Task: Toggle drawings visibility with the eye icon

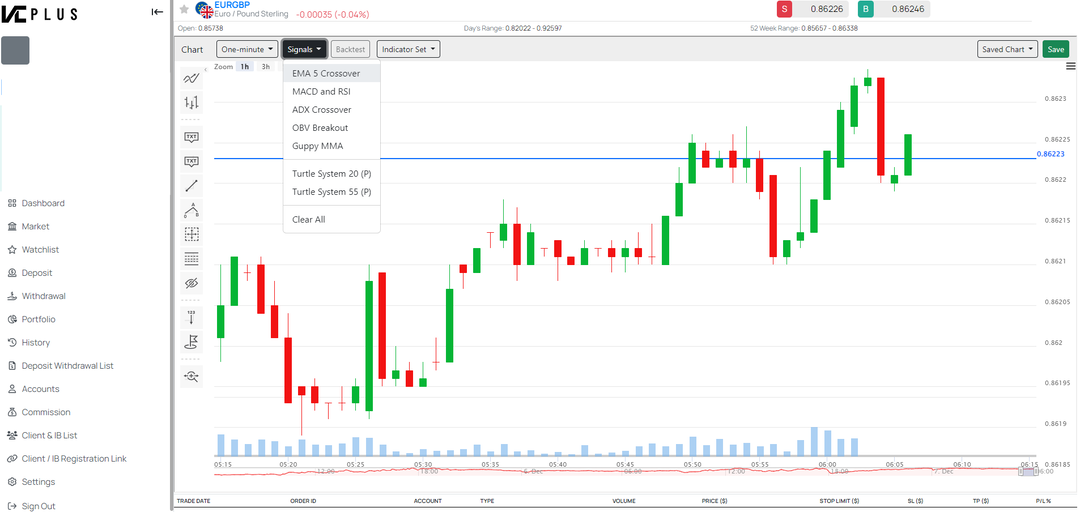Action: (191, 284)
